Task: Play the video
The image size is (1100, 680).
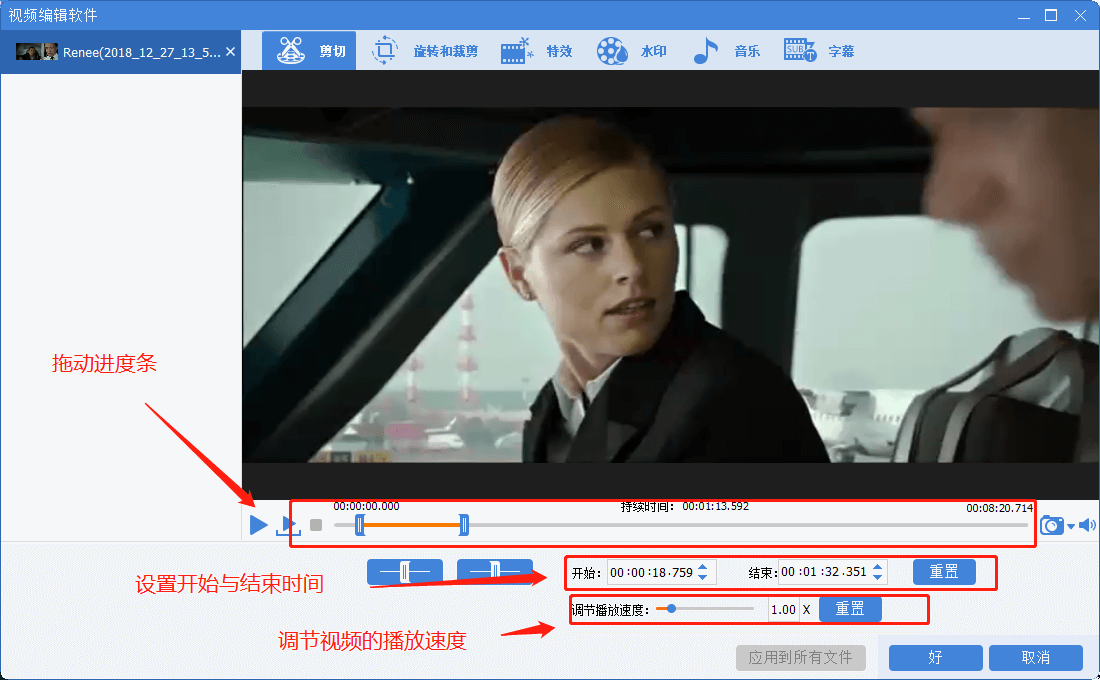Action: click(x=258, y=524)
